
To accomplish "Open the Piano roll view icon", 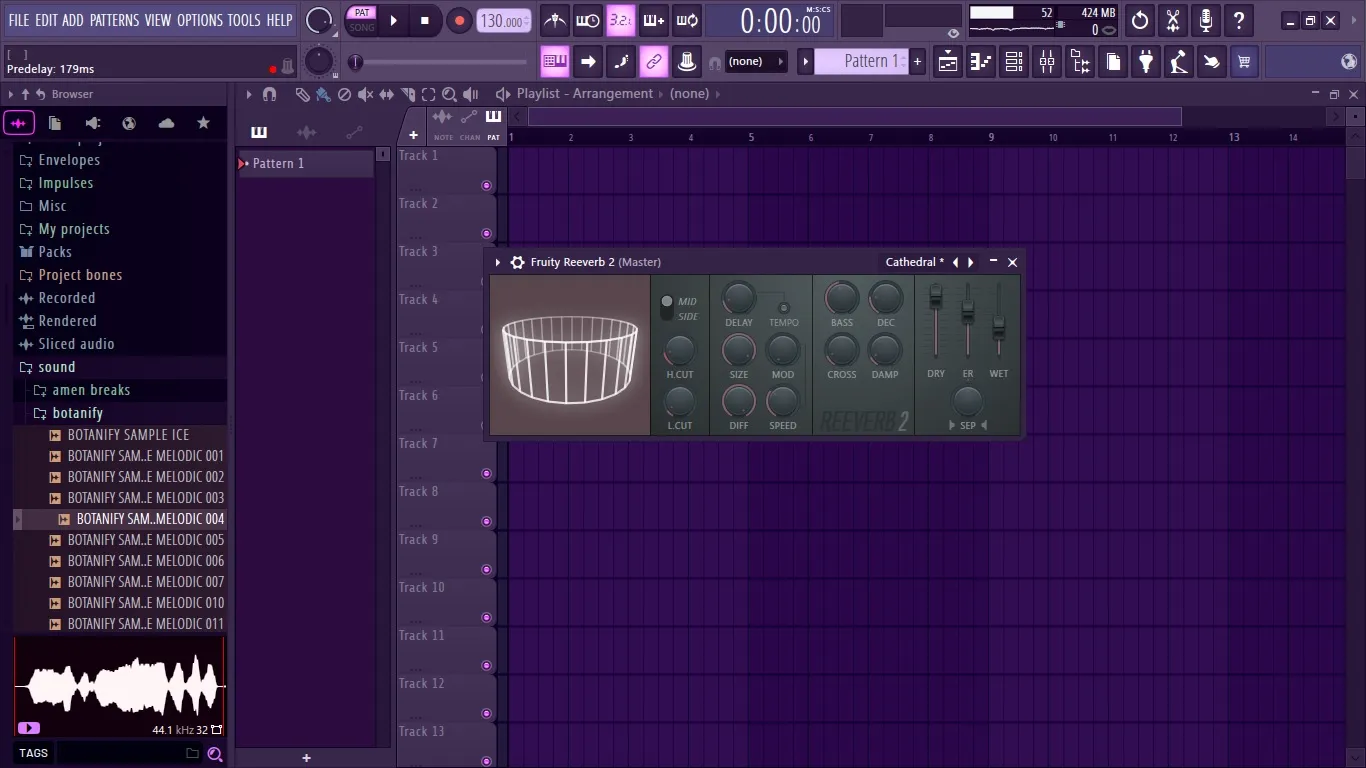I will coord(981,62).
